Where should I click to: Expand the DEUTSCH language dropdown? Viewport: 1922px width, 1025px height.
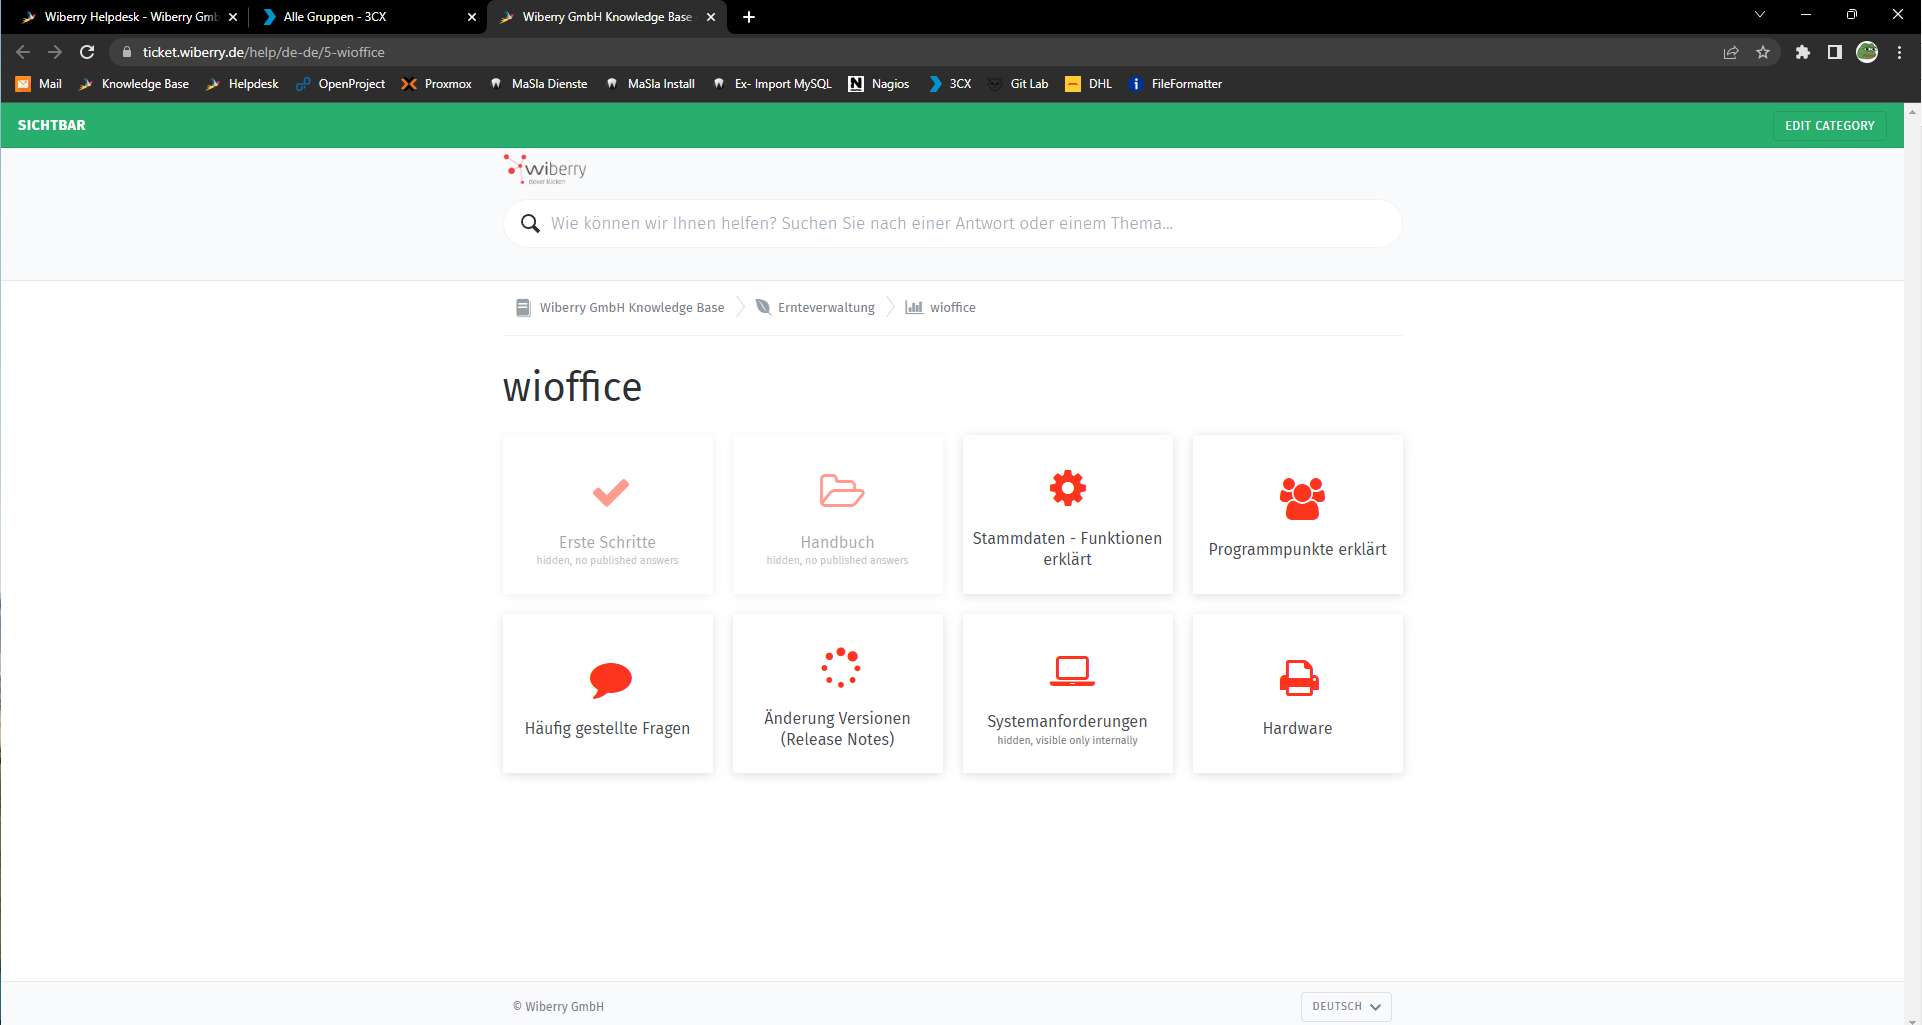click(1346, 1006)
